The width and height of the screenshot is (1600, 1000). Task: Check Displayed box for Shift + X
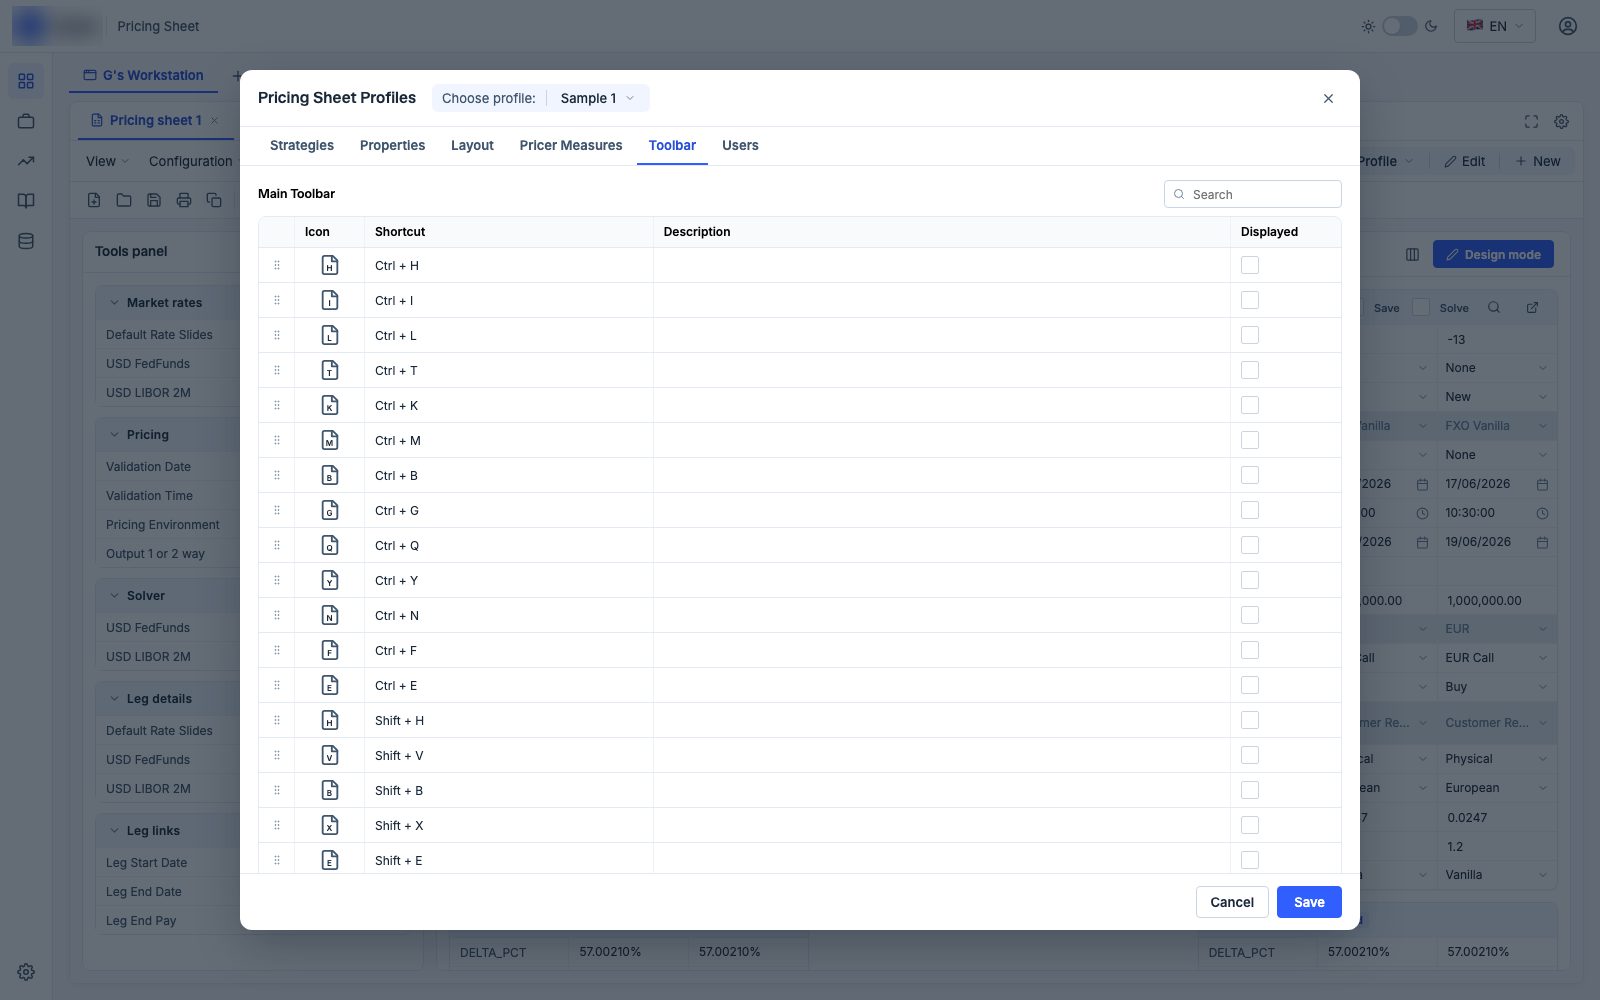point(1250,825)
